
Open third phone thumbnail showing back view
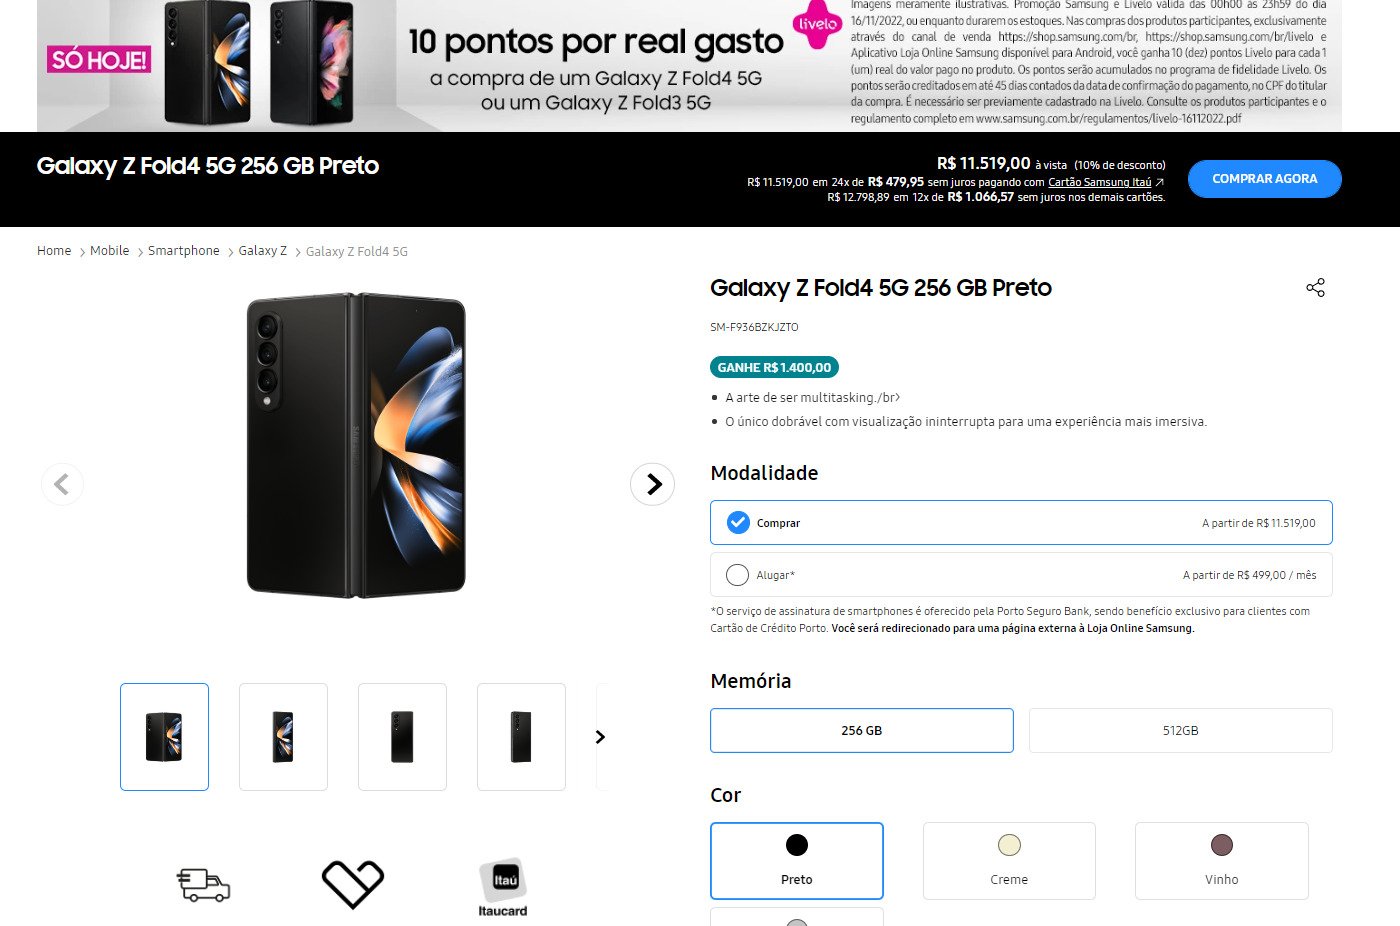[402, 737]
